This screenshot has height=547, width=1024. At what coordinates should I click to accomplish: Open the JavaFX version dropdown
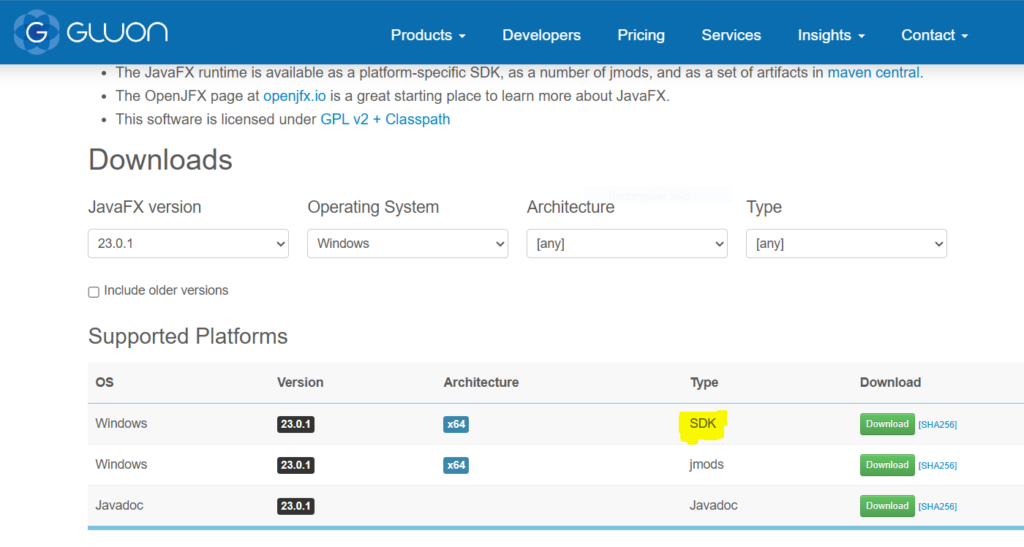coord(188,243)
